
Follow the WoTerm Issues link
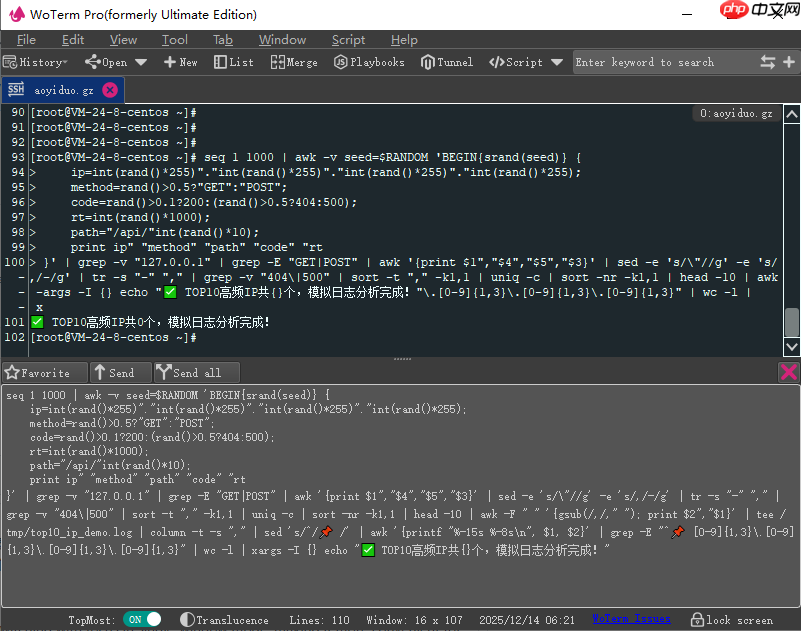click(x=630, y=619)
